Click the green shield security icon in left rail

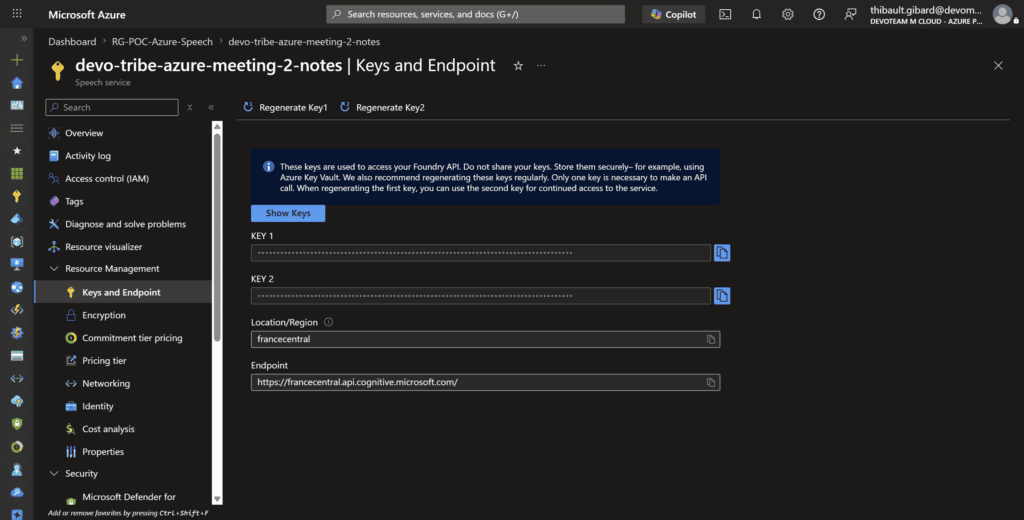coord(17,424)
